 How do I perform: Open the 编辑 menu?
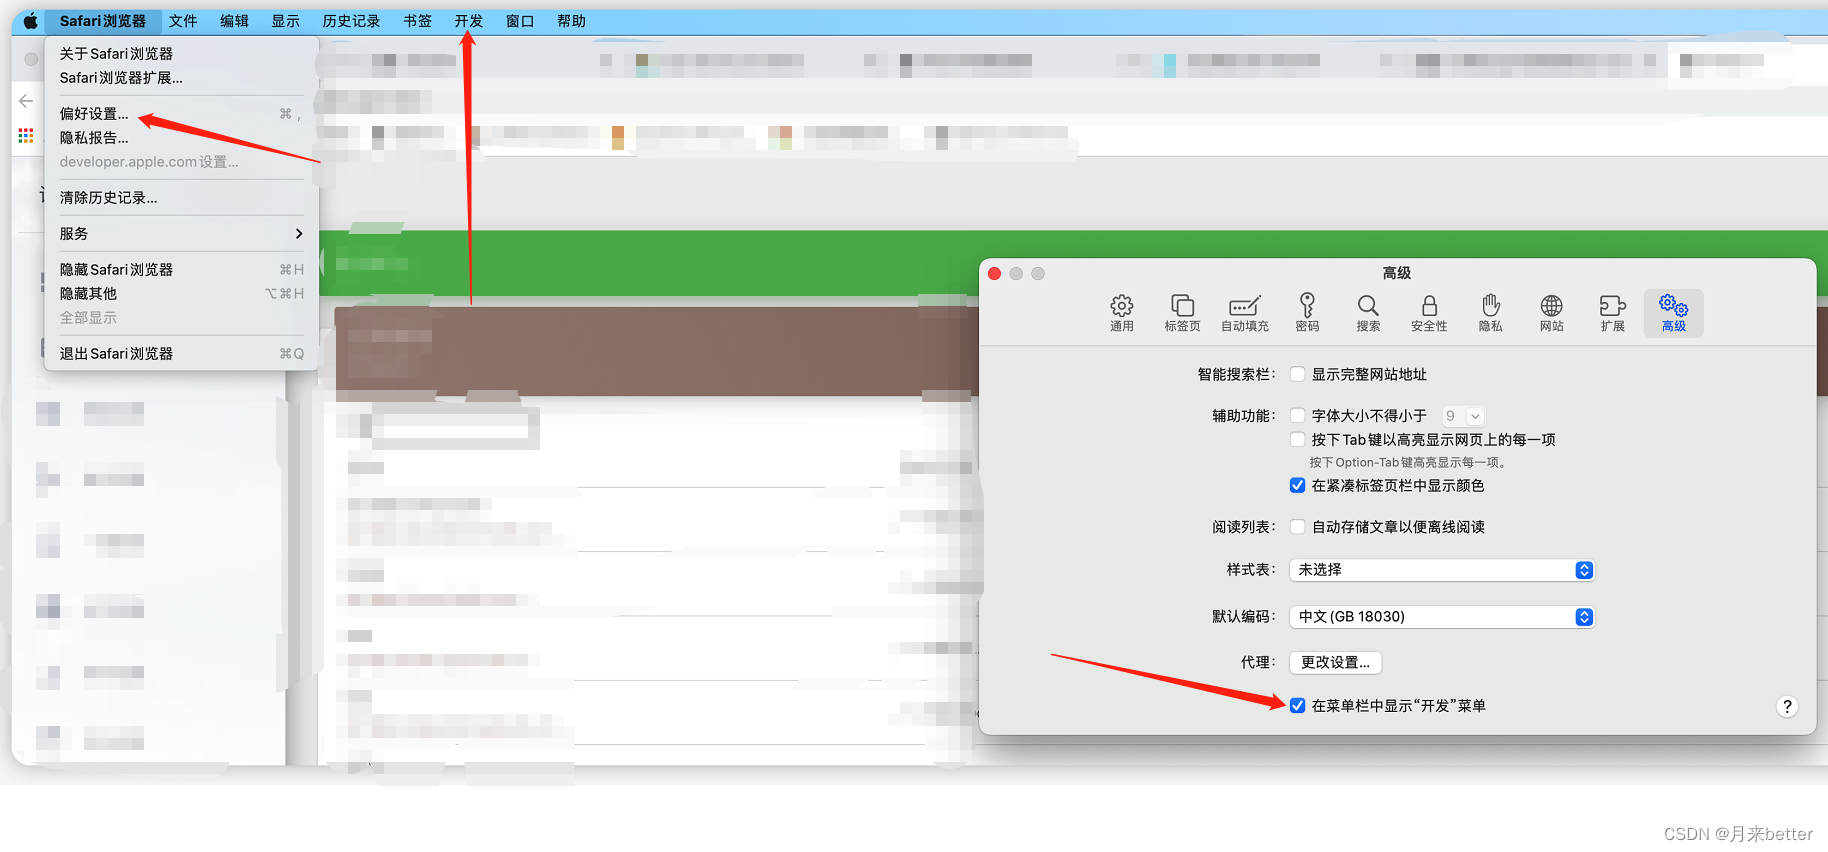coord(234,21)
